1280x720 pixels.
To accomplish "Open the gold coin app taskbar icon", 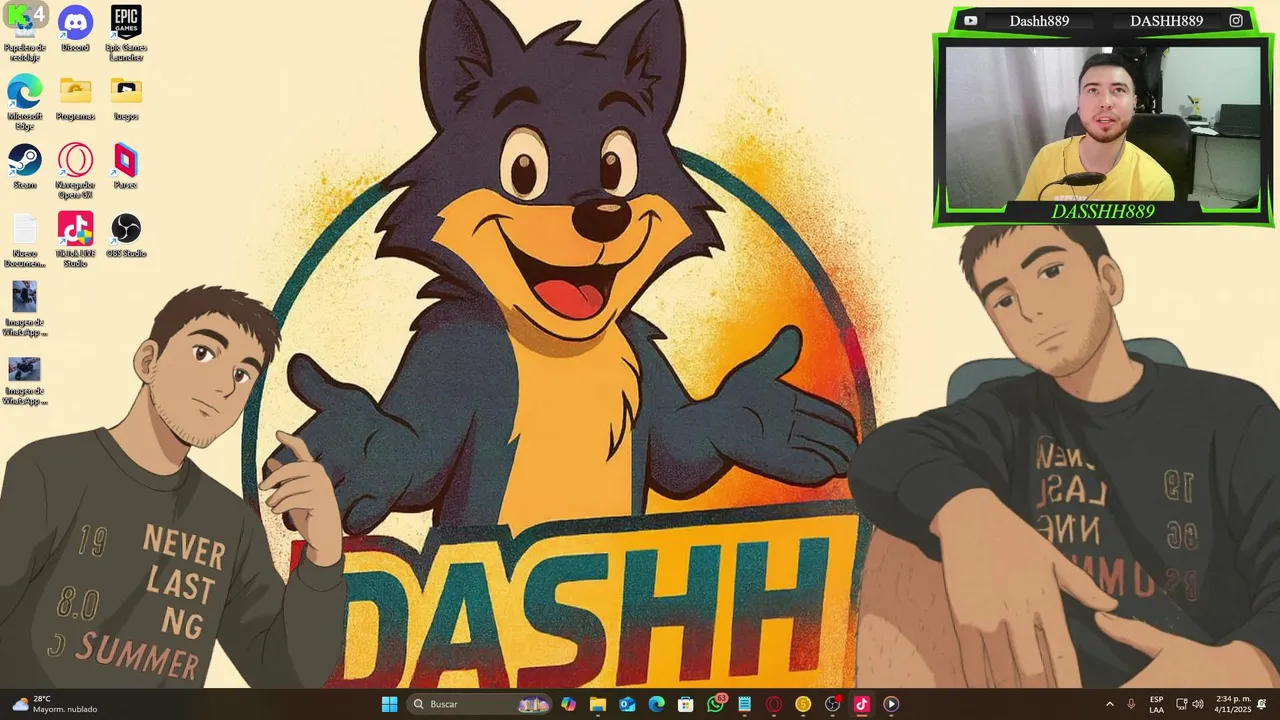I will [803, 704].
